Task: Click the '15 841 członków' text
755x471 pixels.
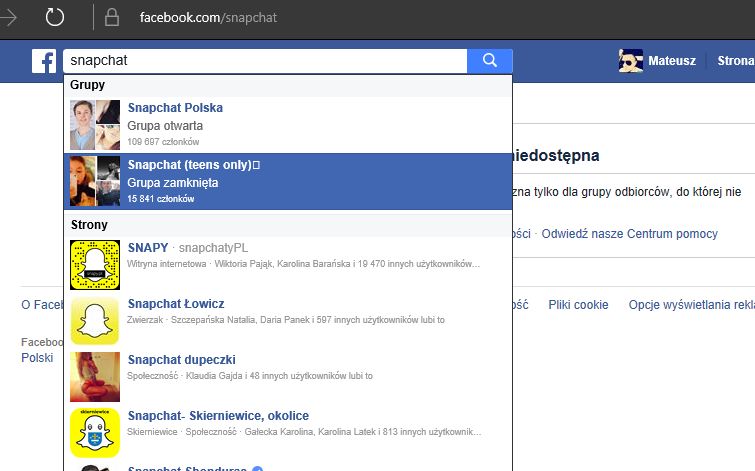Action: pyautogui.click(x=161, y=198)
